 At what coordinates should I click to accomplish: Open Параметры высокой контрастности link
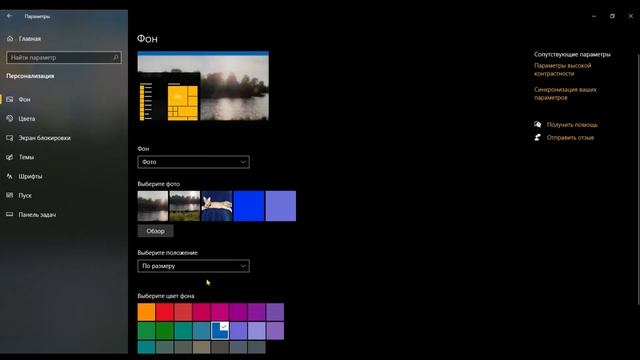coord(562,70)
